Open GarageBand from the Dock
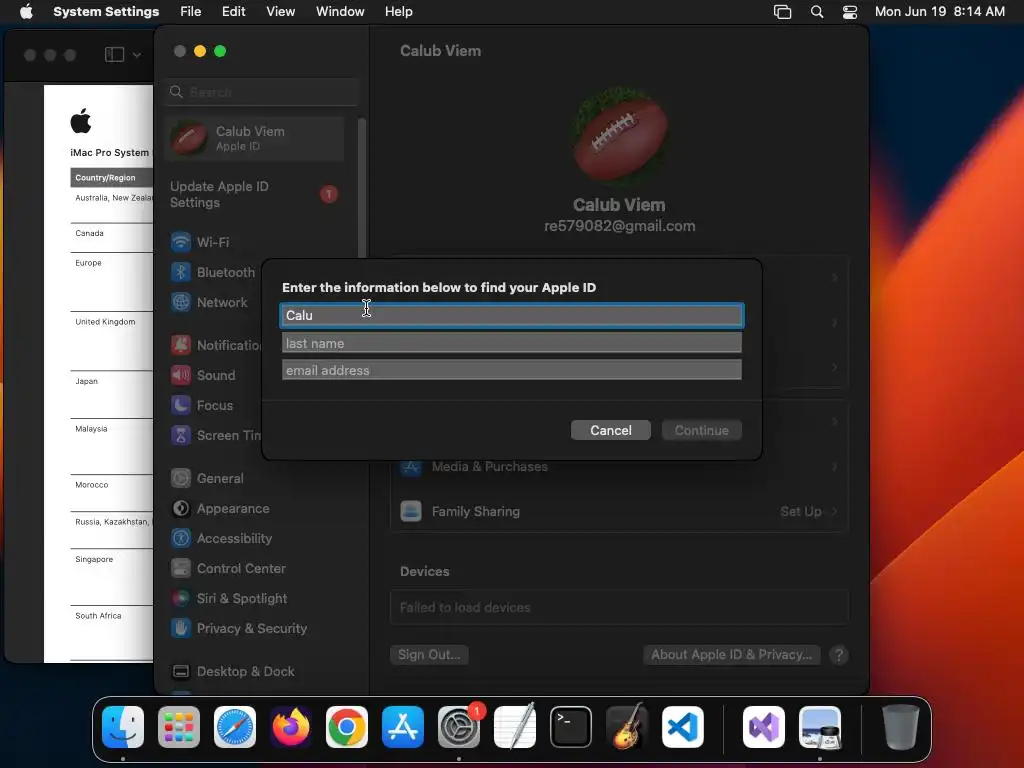Image resolution: width=1024 pixels, height=768 pixels. tap(627, 727)
